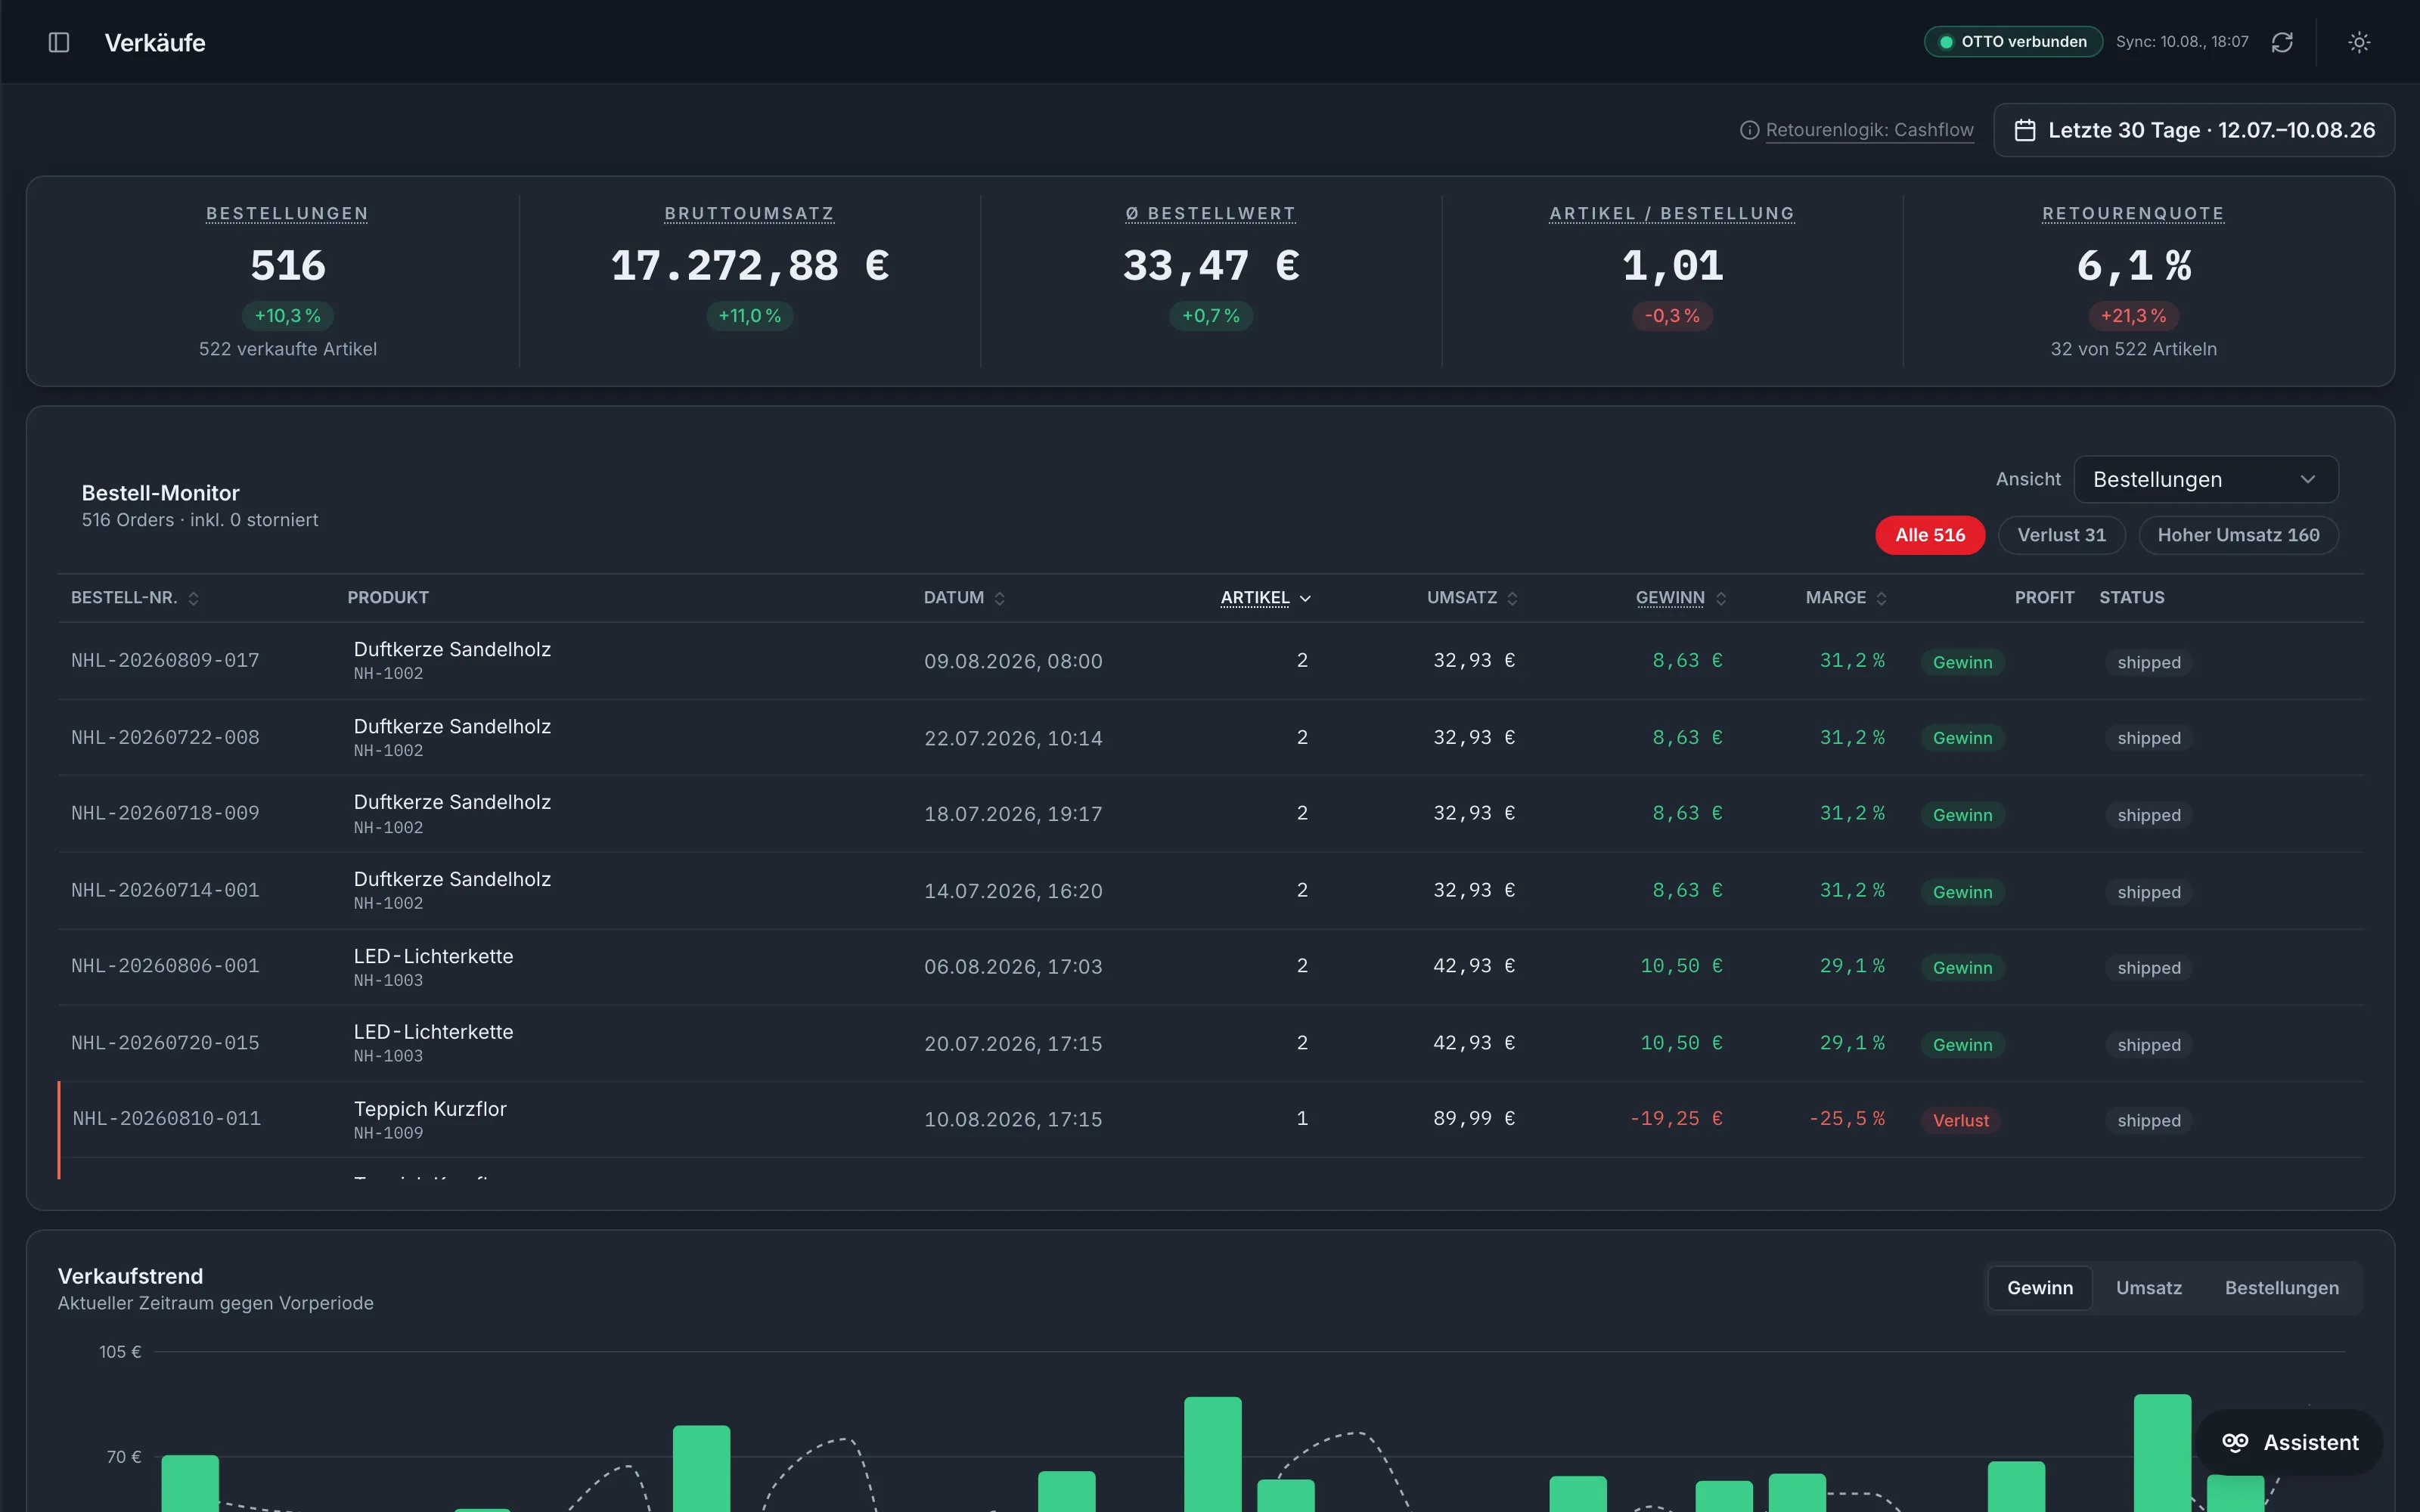Viewport: 2420px width, 1512px height.
Task: Click order number NHL-20260718-009
Action: [165, 813]
